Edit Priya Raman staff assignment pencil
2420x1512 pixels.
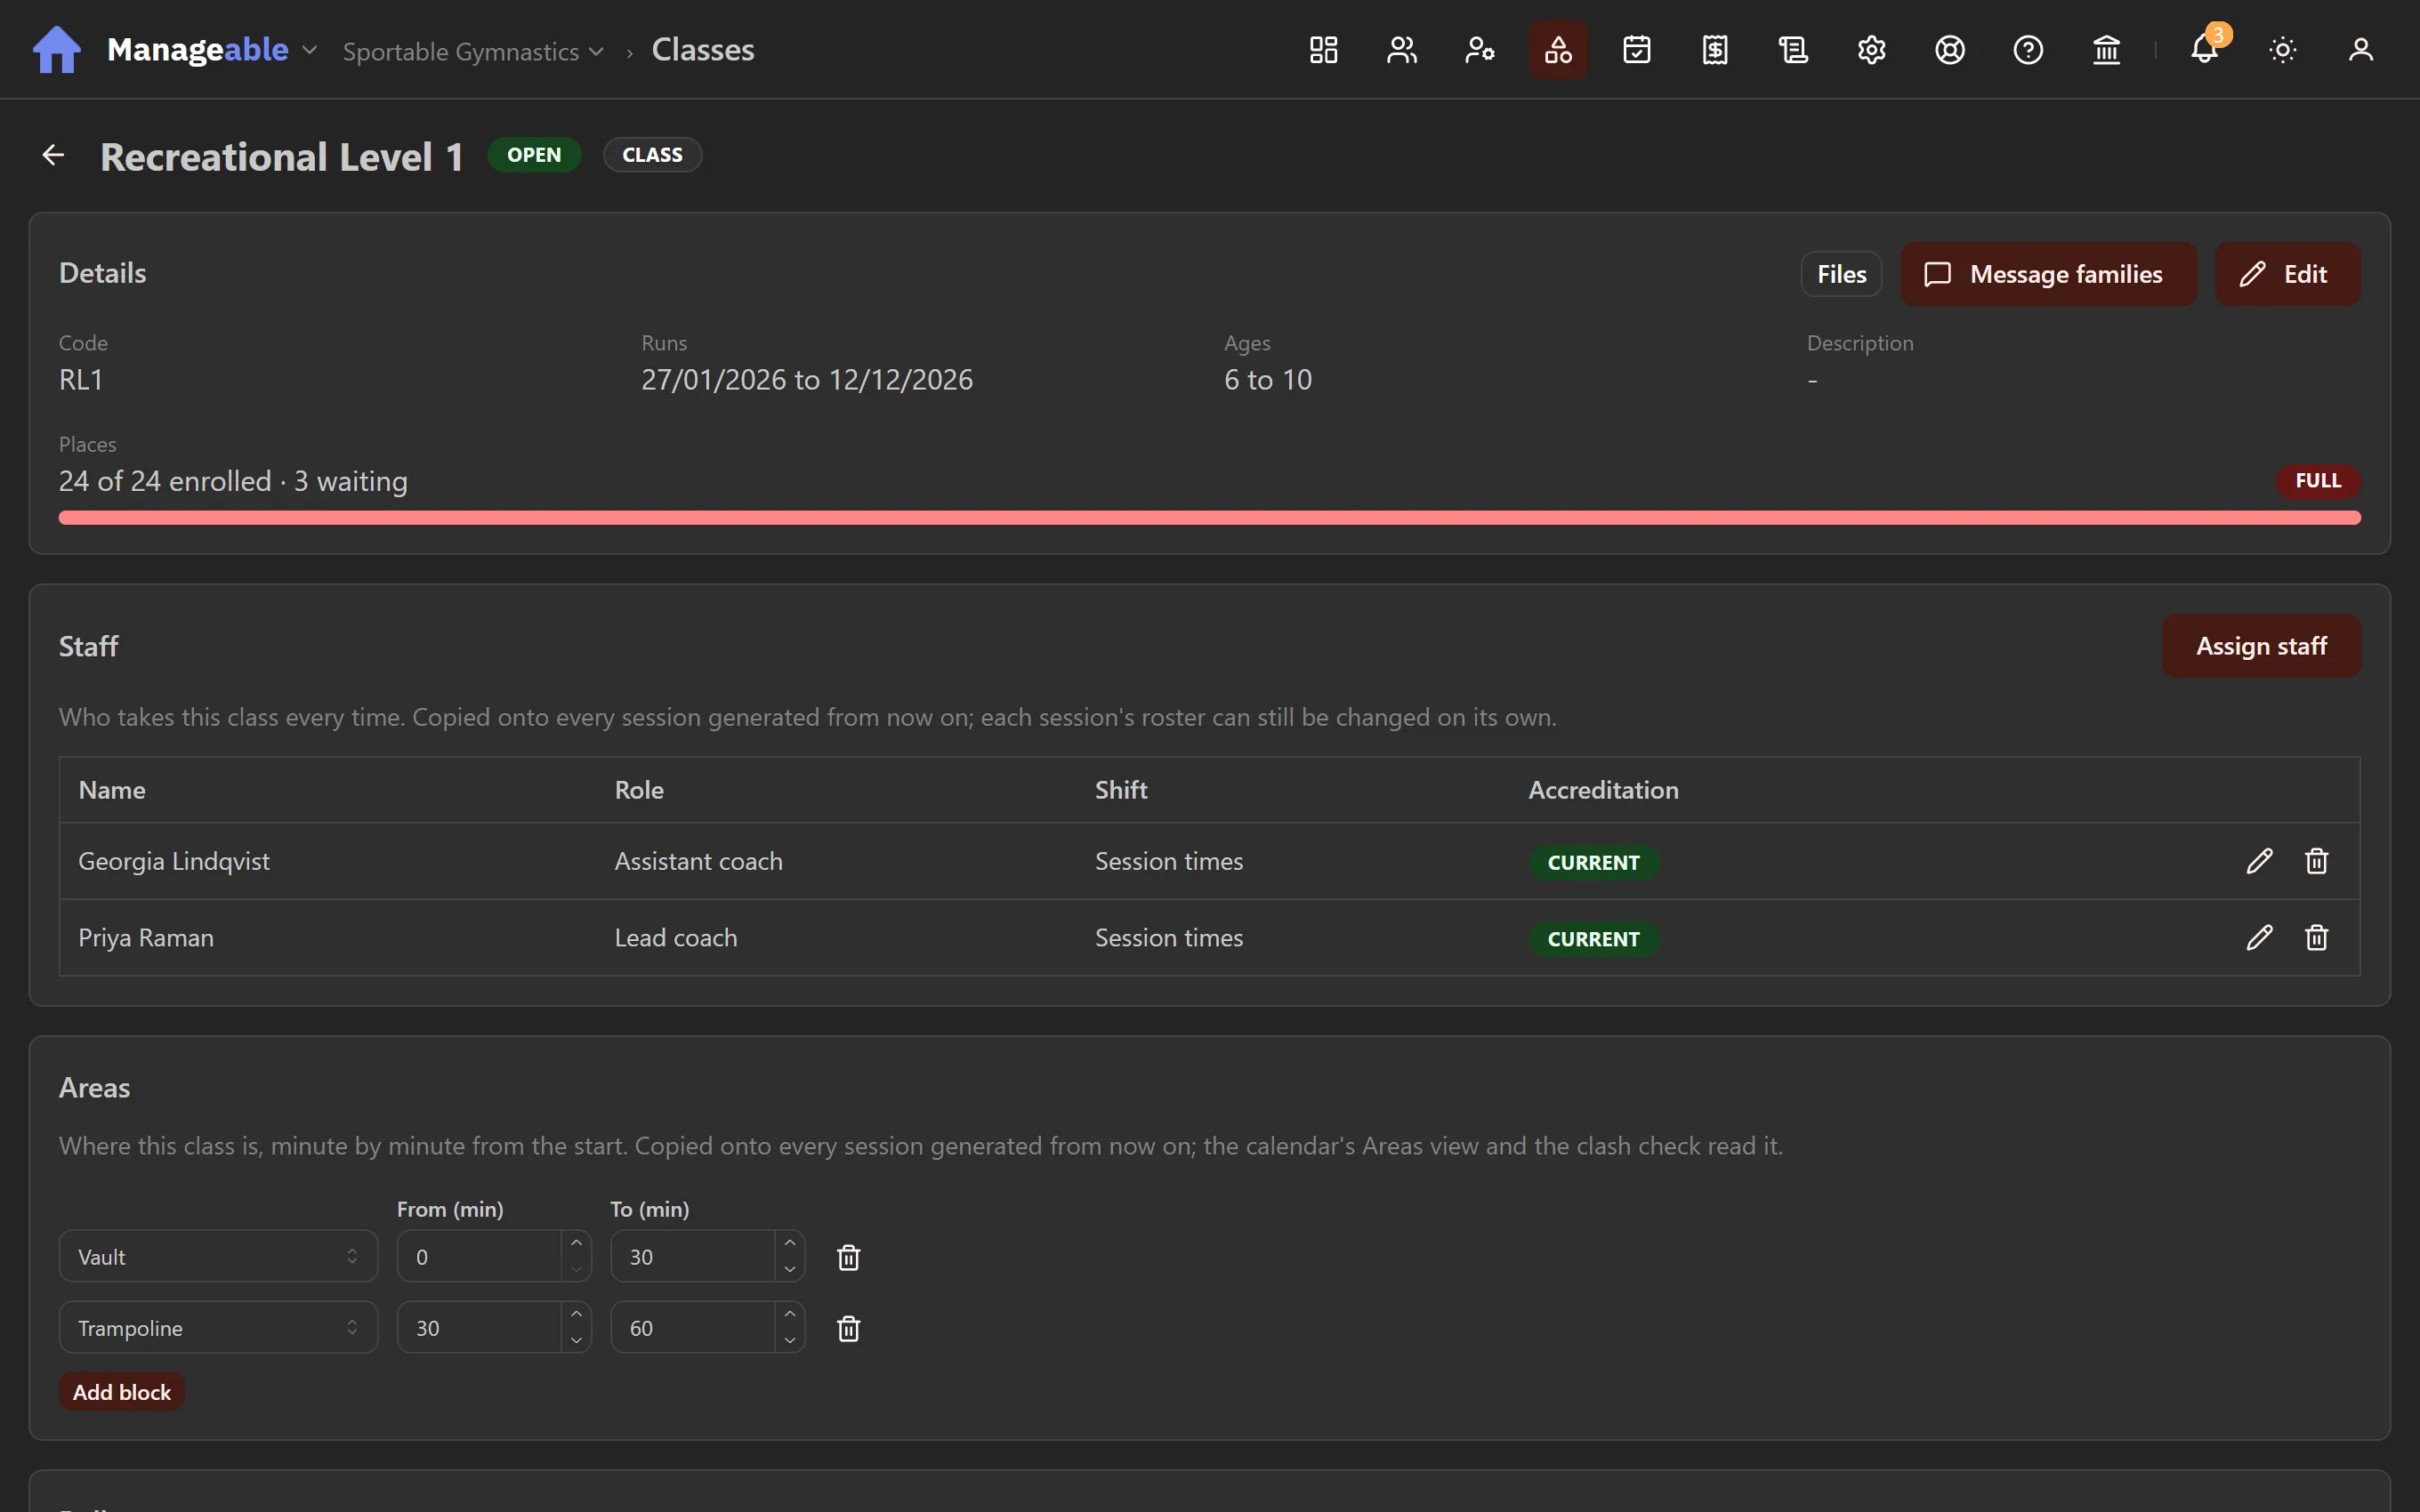2259,938
